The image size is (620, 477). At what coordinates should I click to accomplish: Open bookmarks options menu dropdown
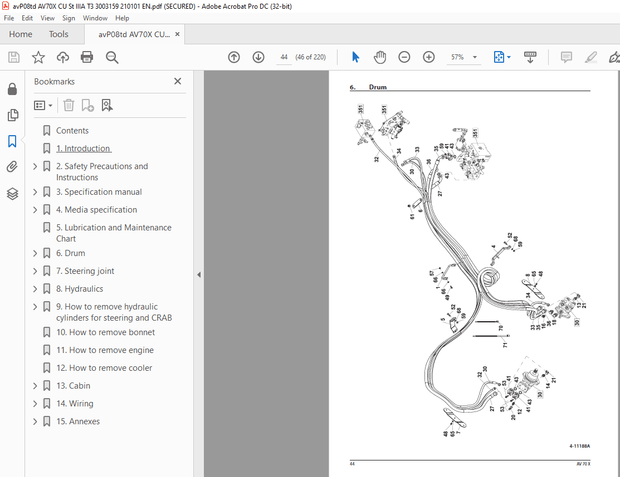click(x=43, y=105)
